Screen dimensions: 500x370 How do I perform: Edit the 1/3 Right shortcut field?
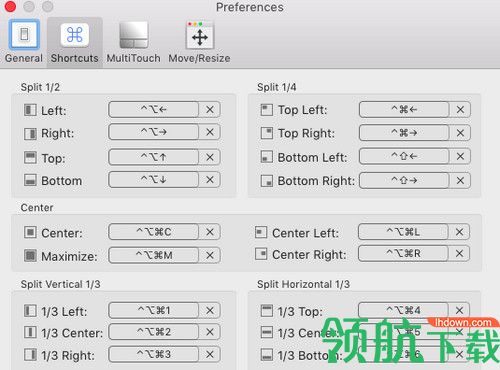point(154,354)
